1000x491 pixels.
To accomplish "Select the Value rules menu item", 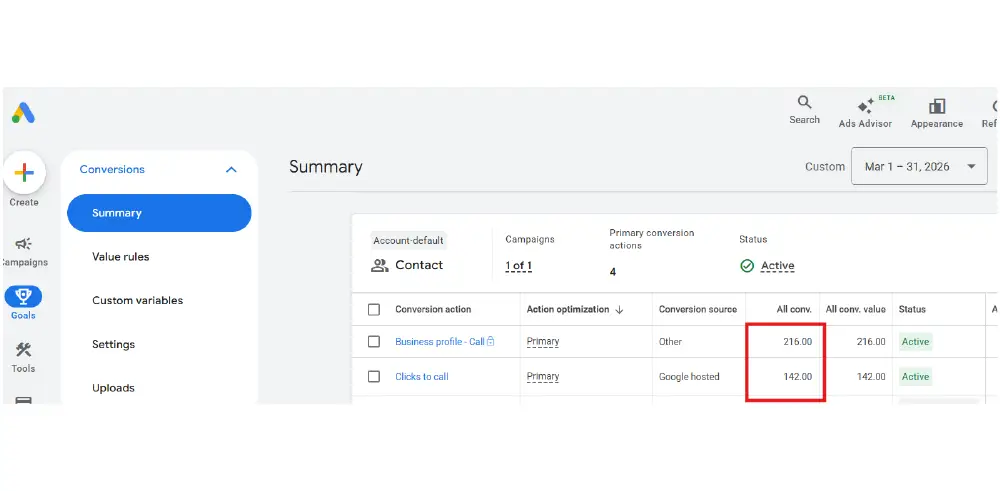I will (x=120, y=257).
